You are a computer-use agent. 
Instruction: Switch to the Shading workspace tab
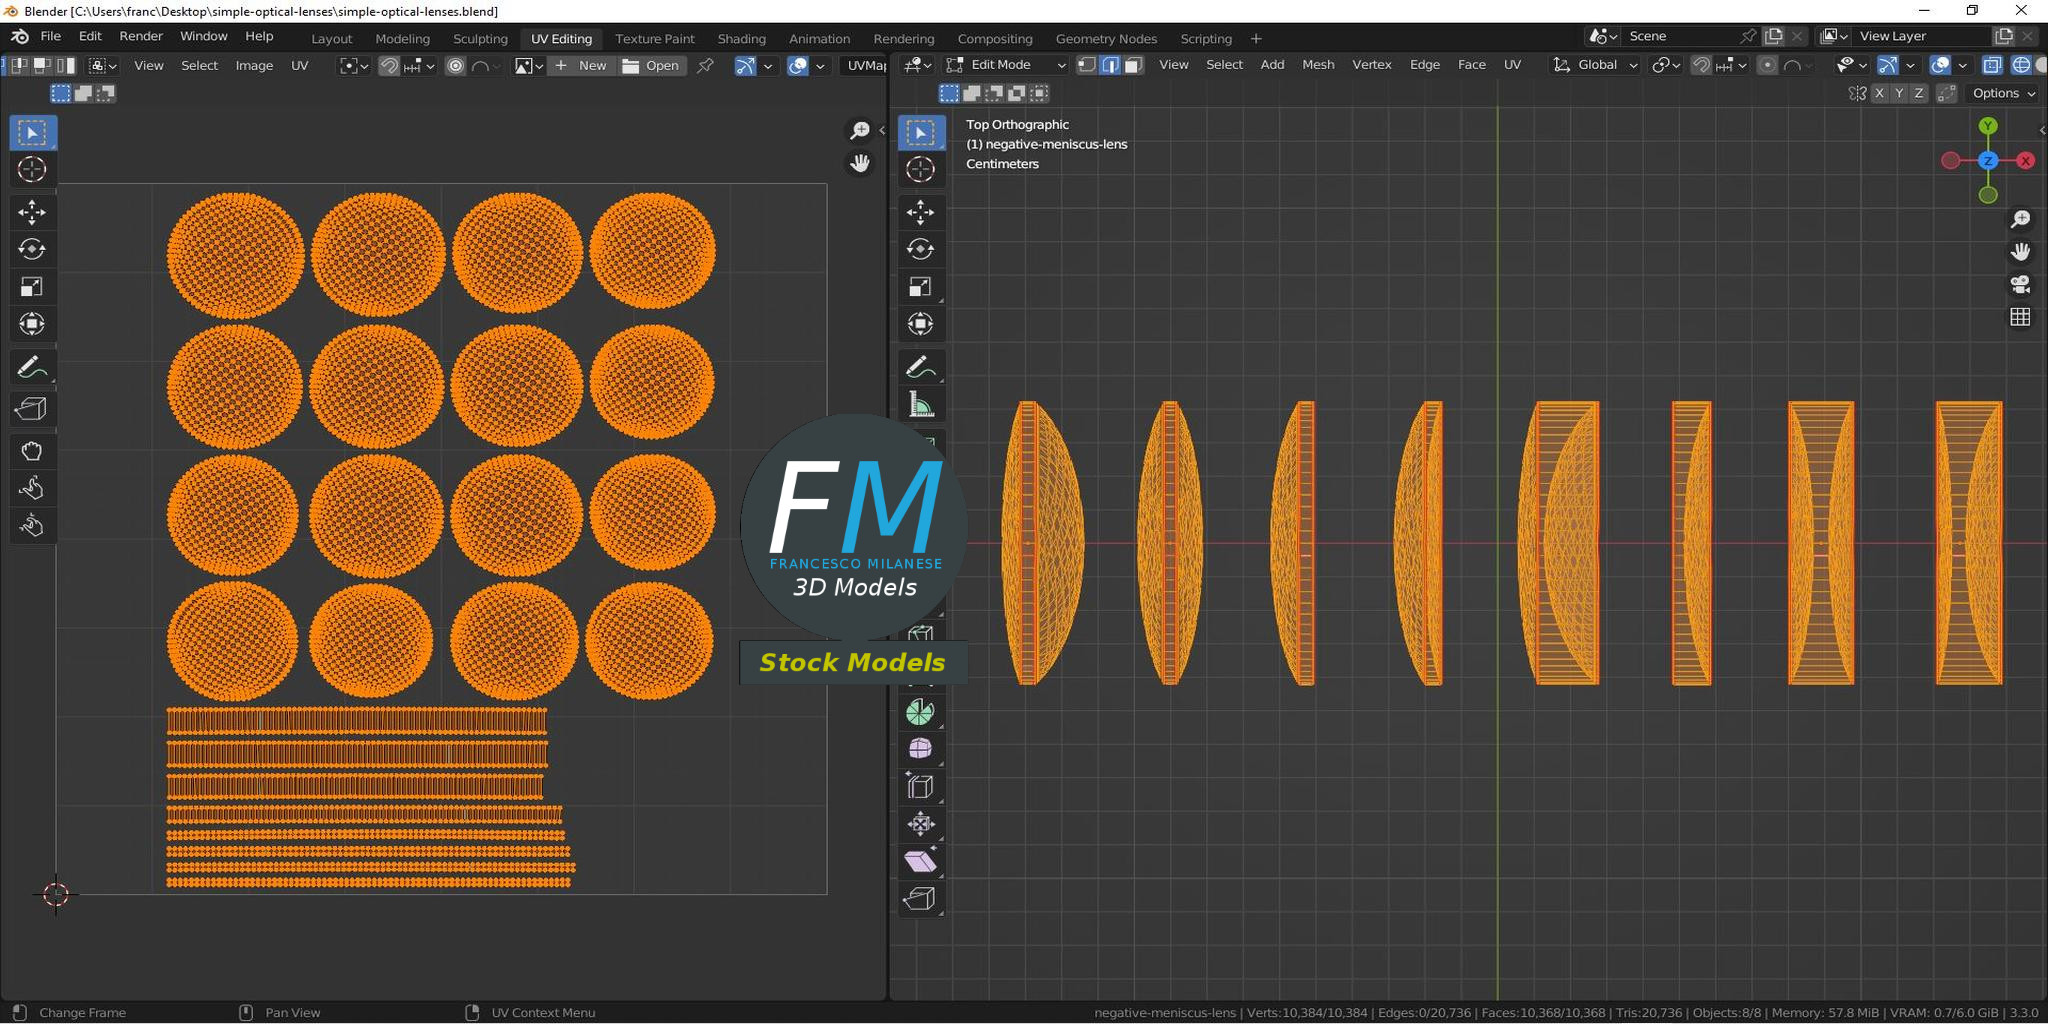click(x=741, y=38)
